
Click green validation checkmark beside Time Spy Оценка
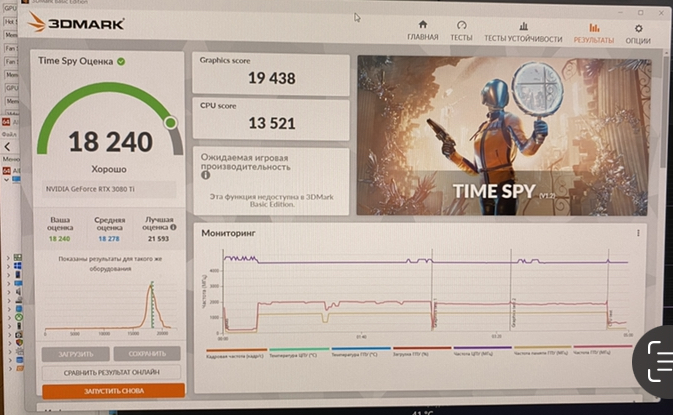click(x=121, y=61)
